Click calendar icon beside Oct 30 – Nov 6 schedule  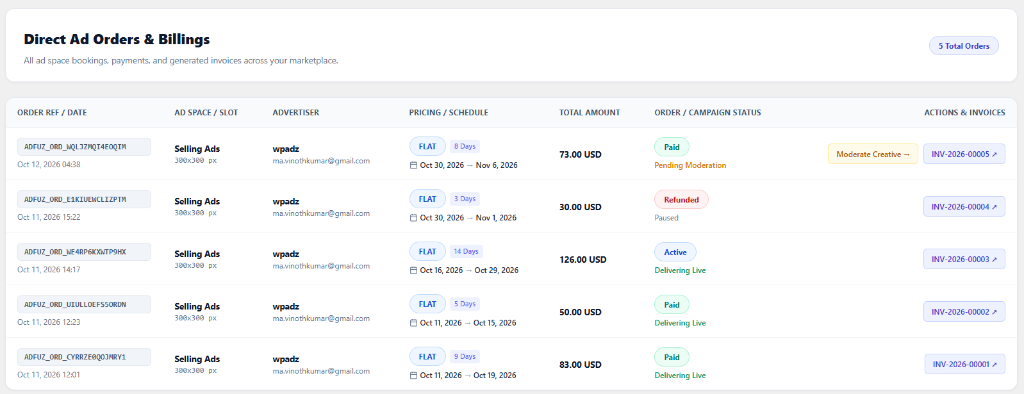coord(413,165)
